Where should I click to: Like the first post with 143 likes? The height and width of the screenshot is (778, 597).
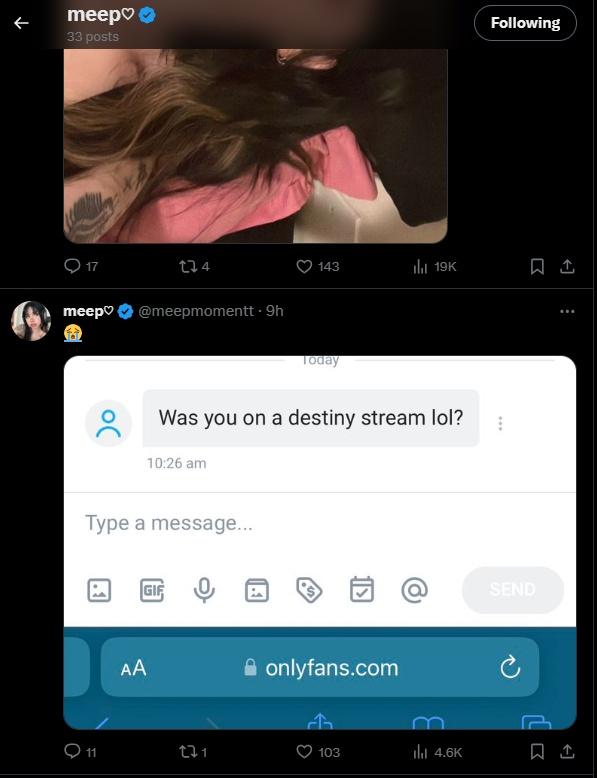318,266
